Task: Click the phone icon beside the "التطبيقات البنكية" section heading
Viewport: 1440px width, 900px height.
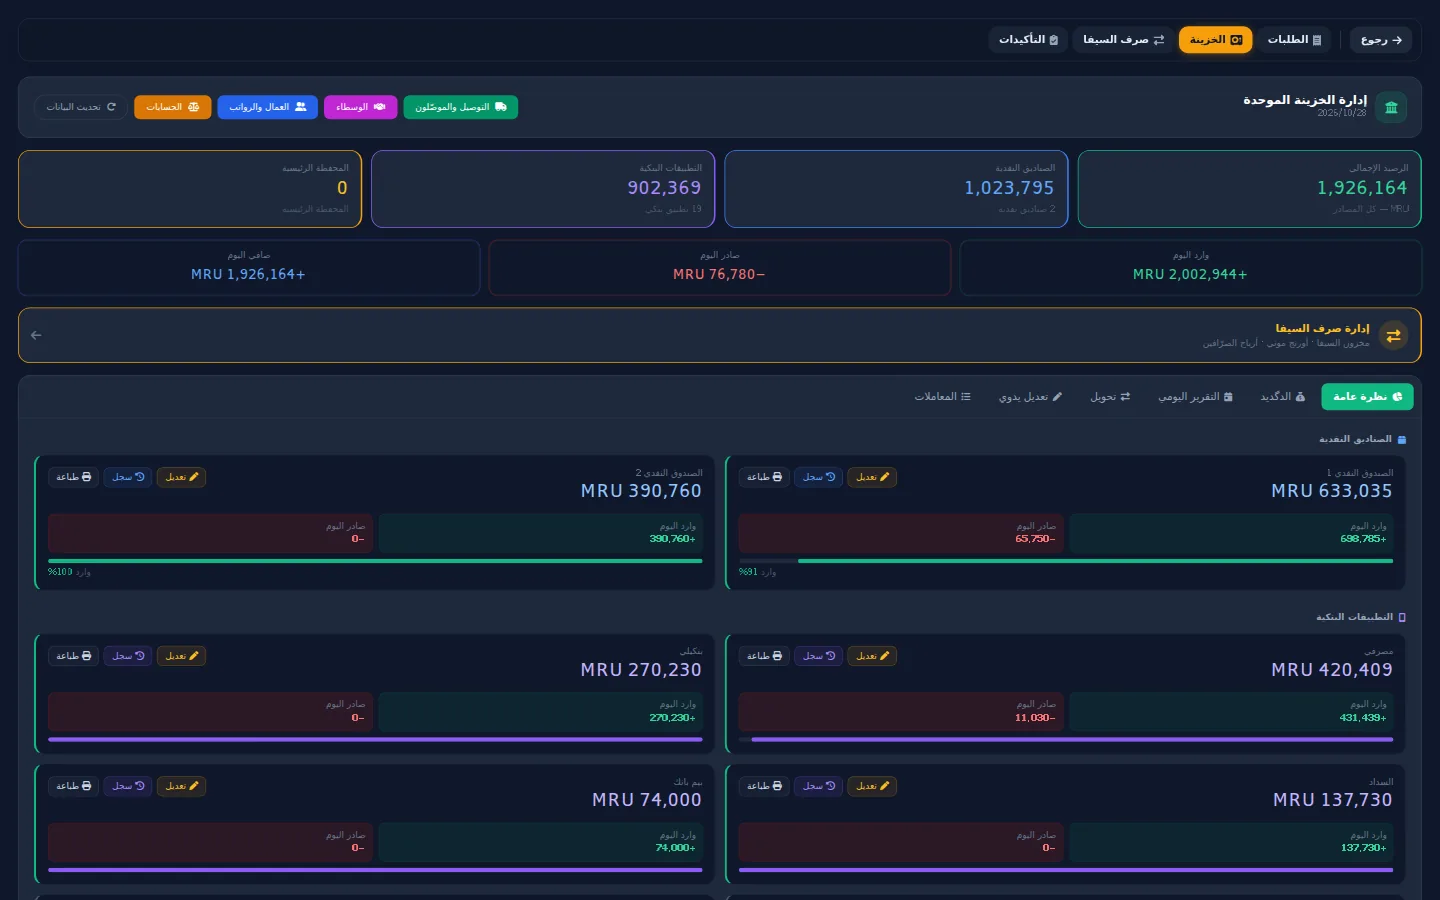Action: [x=1402, y=618]
